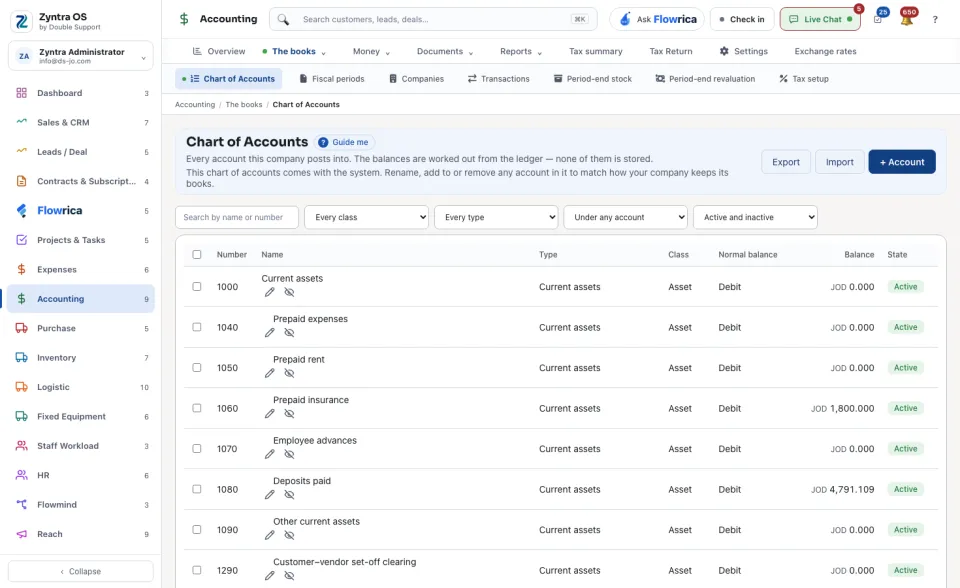Expand Zyntra Administrator account switcher
This screenshot has height=588, width=960.
coord(81,56)
